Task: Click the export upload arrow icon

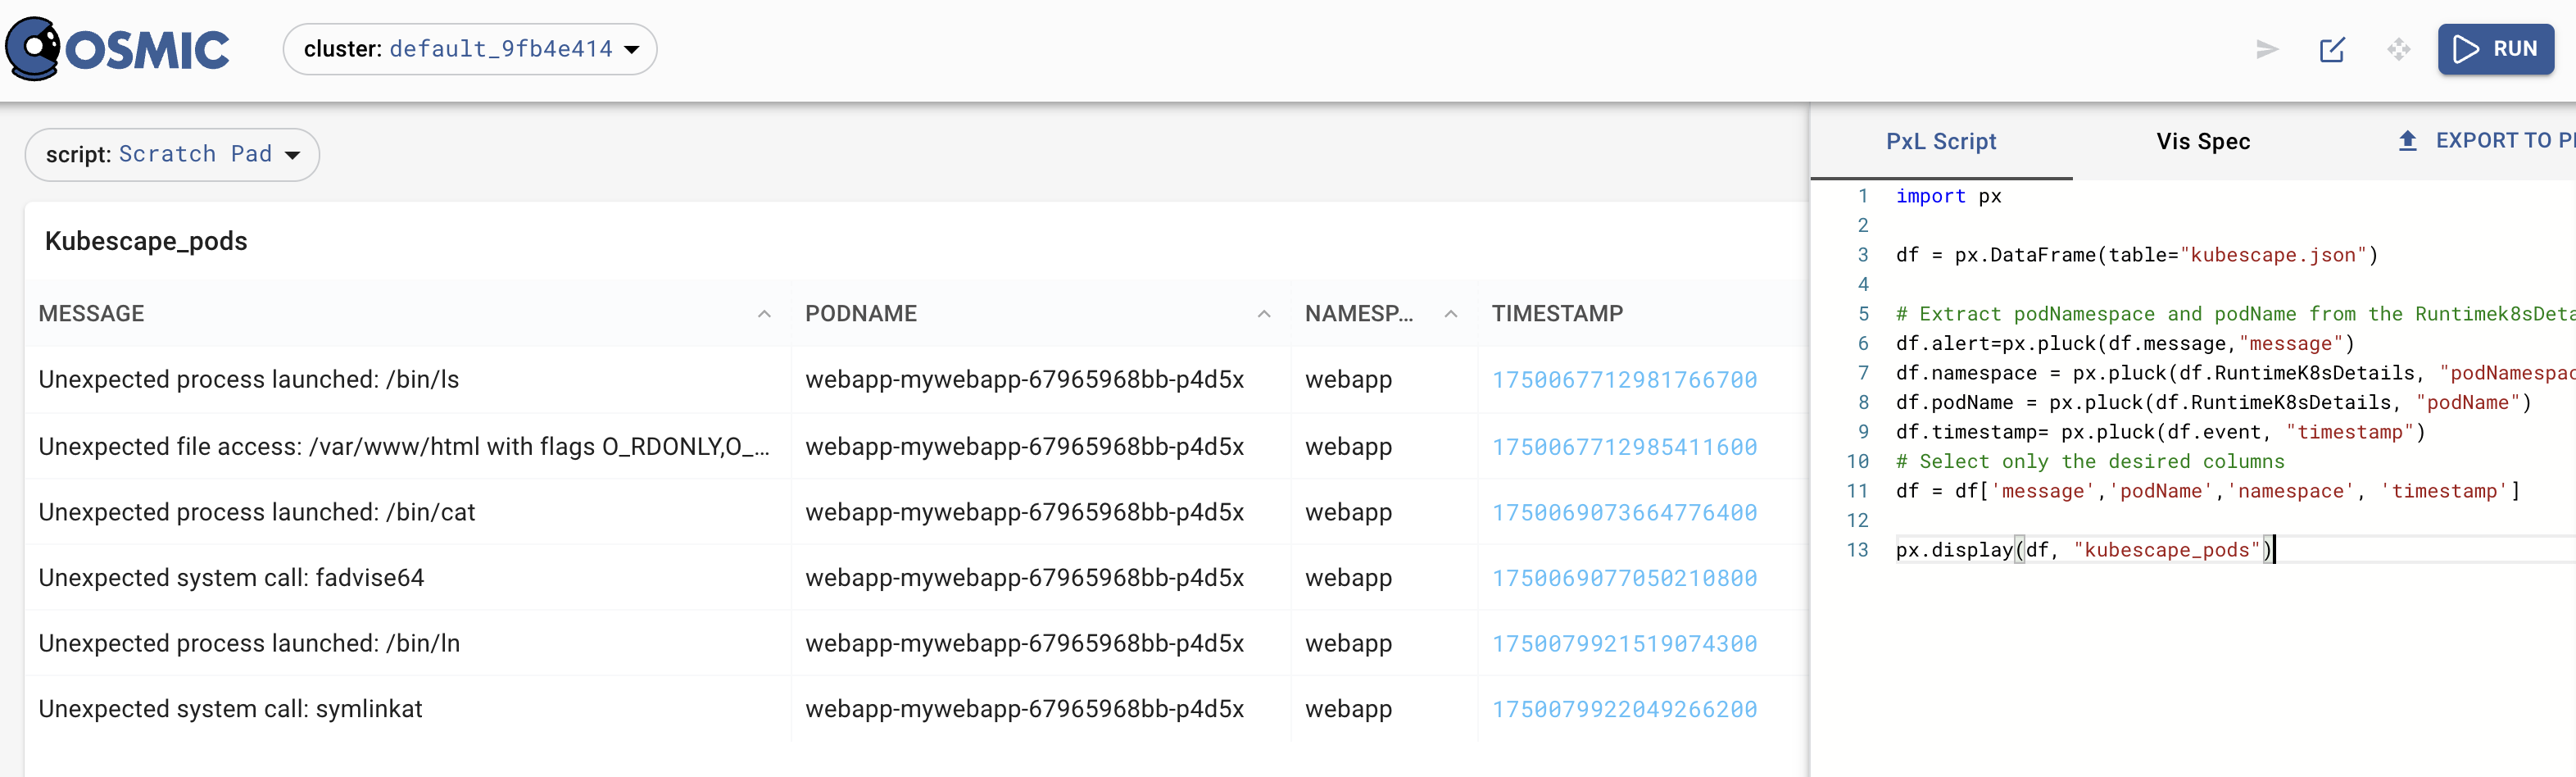Action: pyautogui.click(x=2407, y=141)
